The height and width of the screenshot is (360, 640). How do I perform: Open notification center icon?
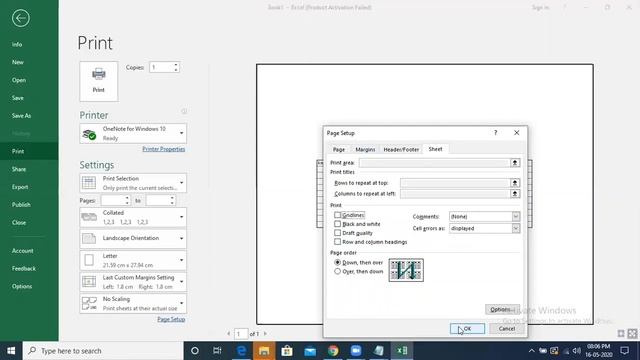point(624,351)
